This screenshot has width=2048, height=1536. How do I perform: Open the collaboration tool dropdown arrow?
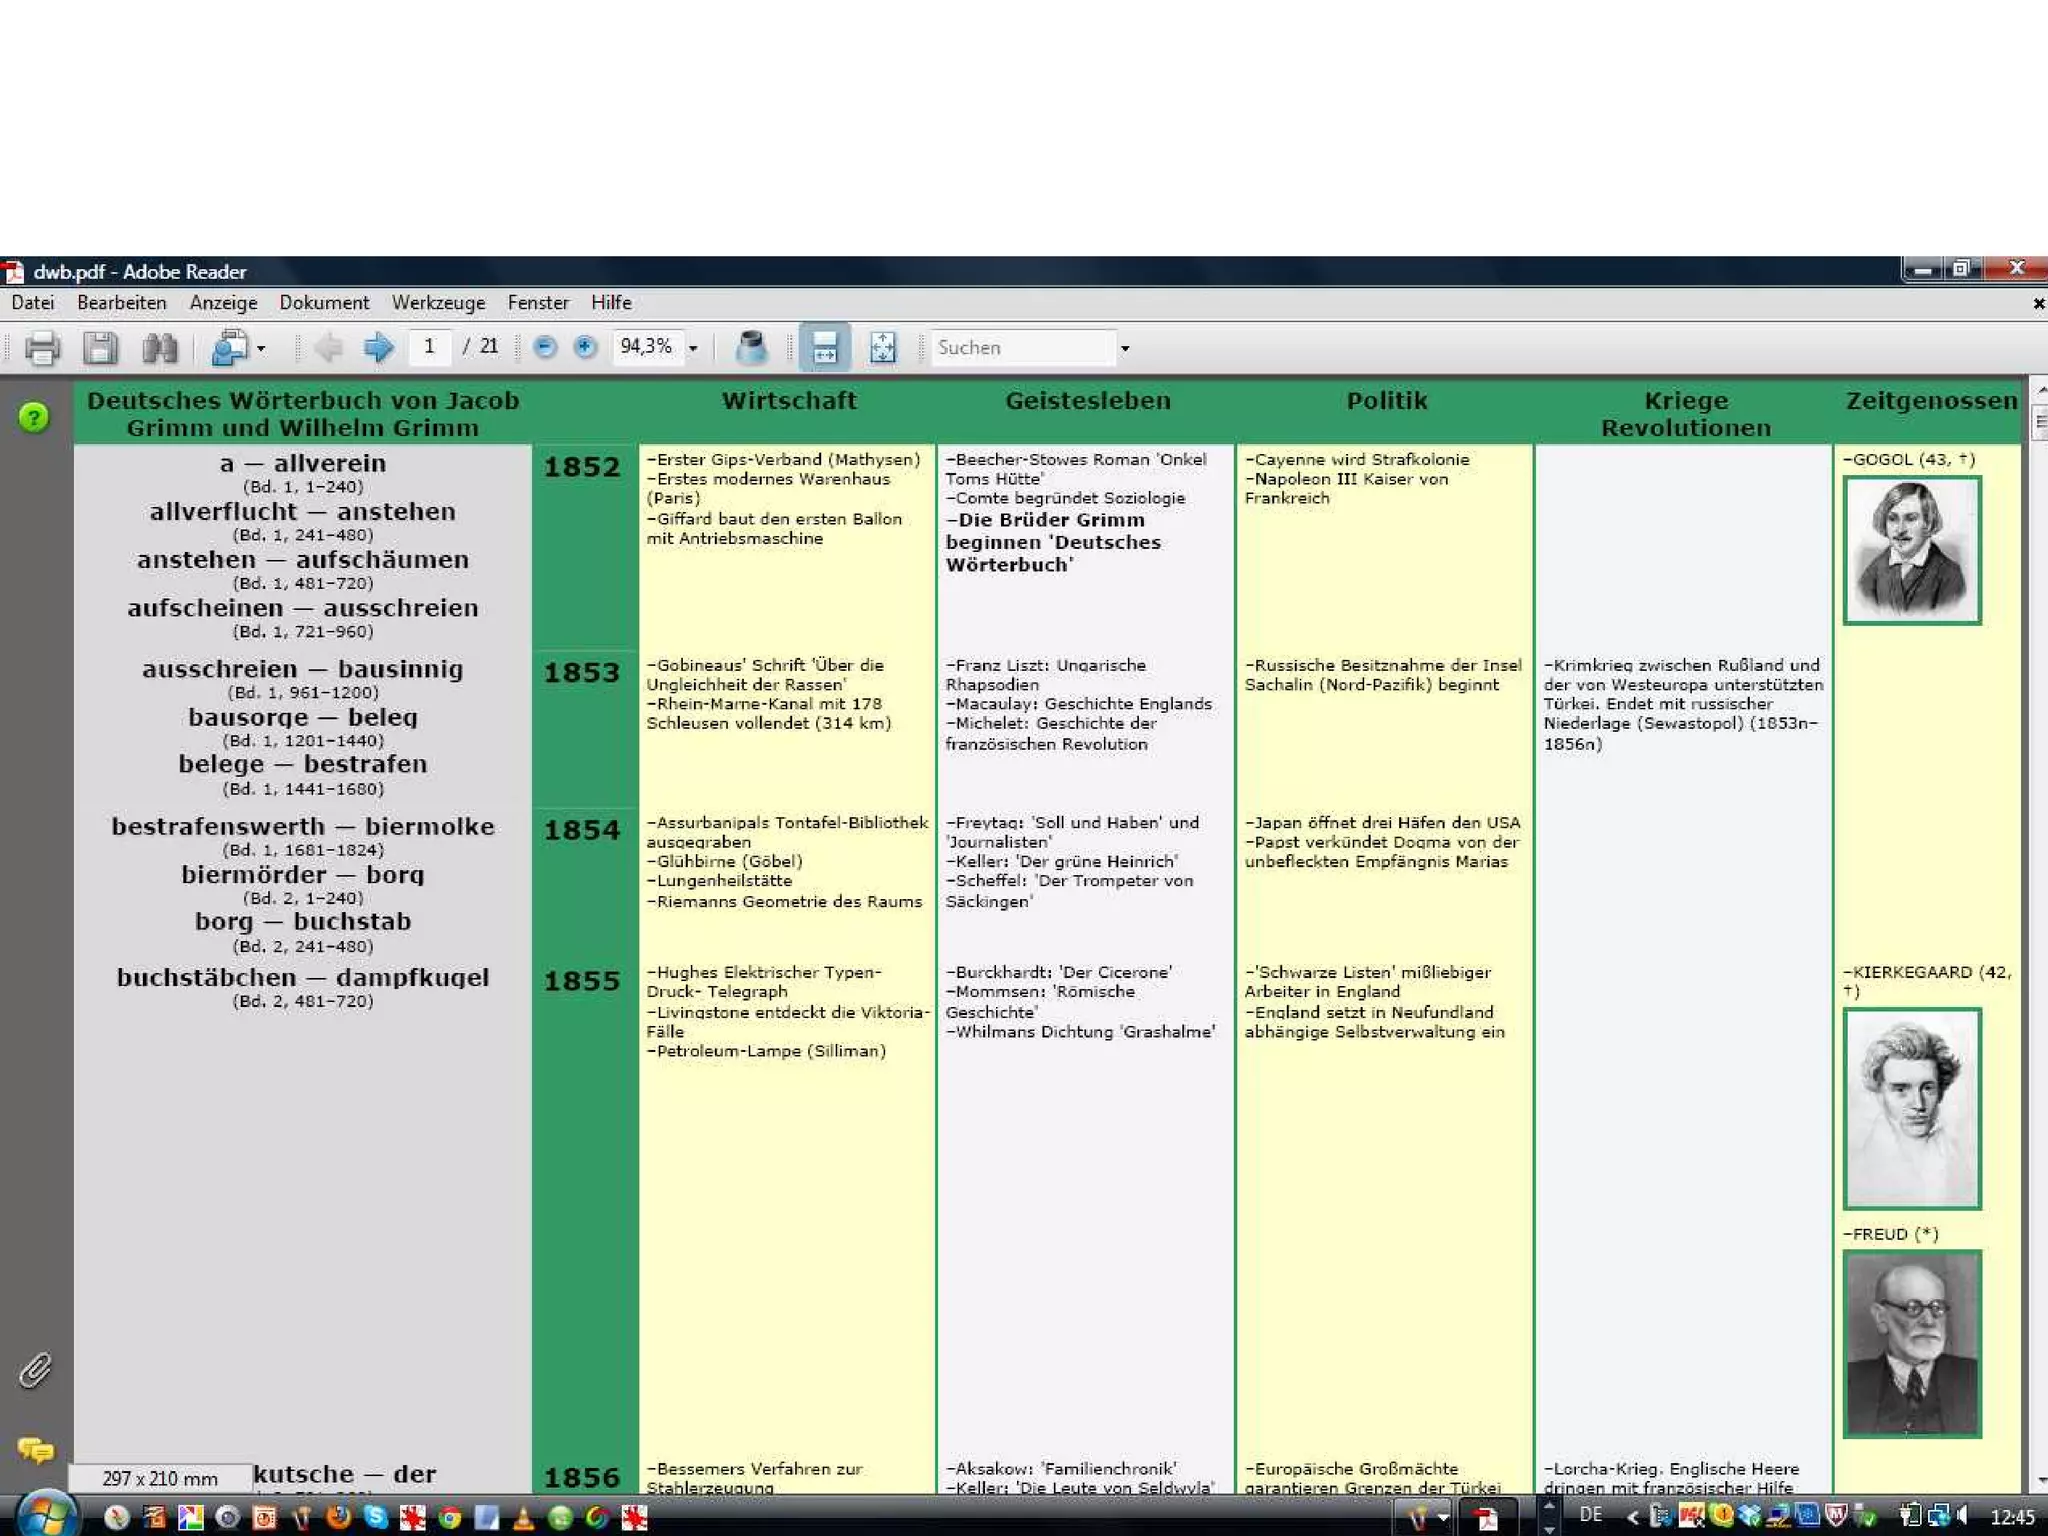tap(261, 349)
